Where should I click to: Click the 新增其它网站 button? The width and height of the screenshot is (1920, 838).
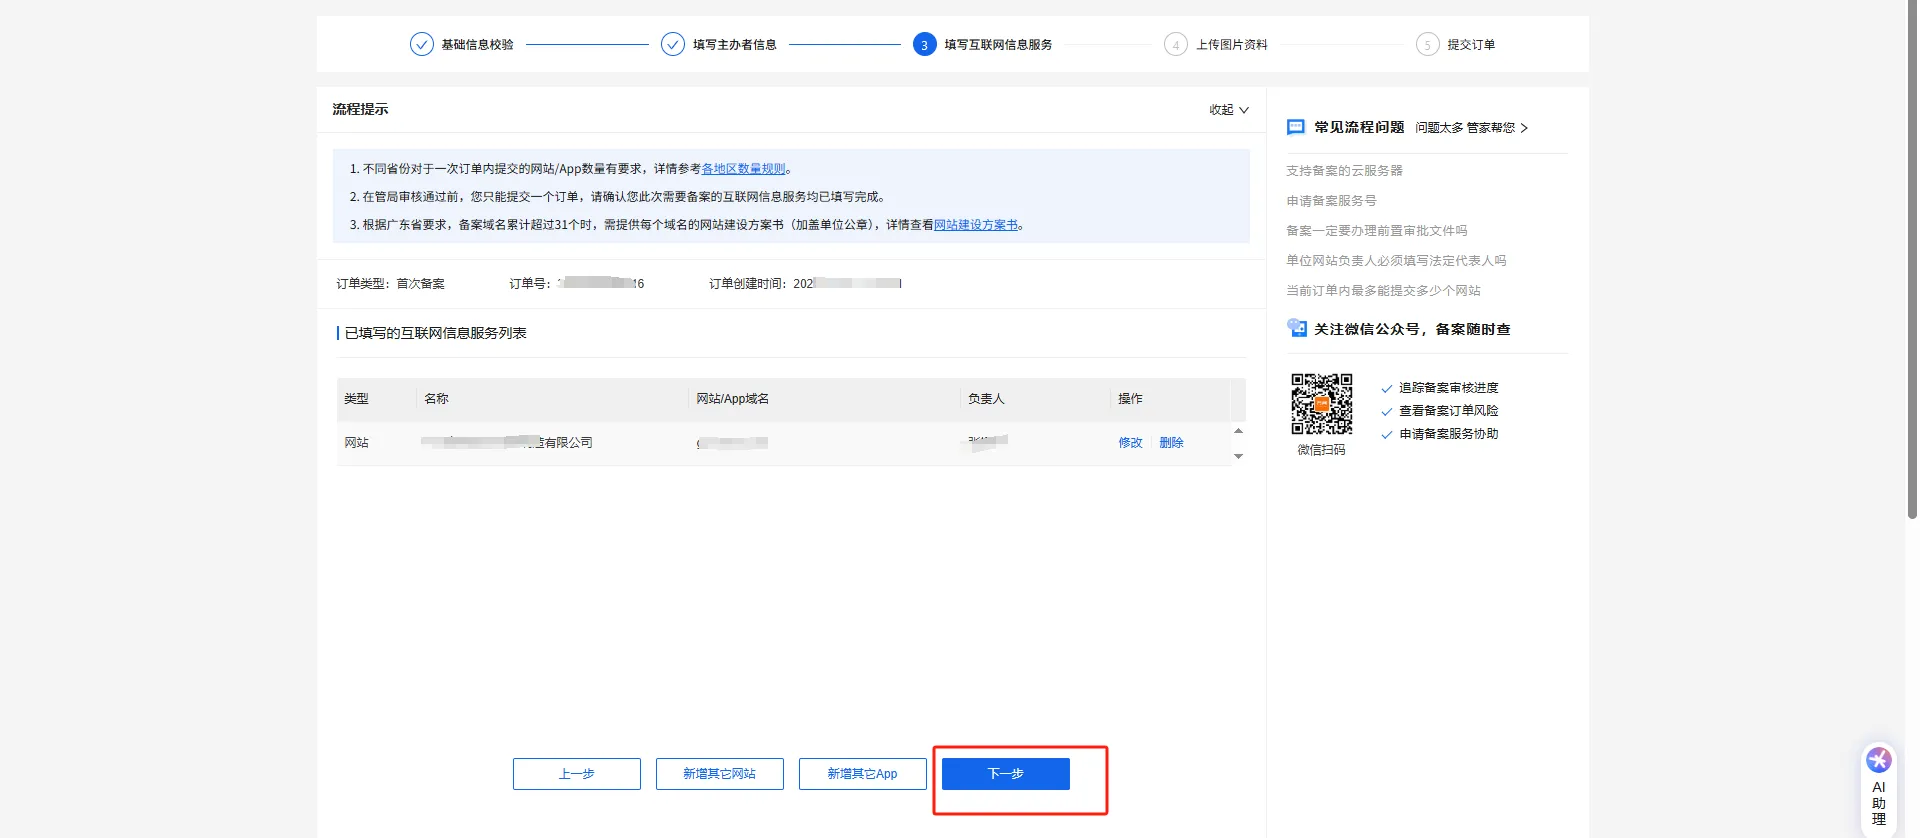pos(719,774)
